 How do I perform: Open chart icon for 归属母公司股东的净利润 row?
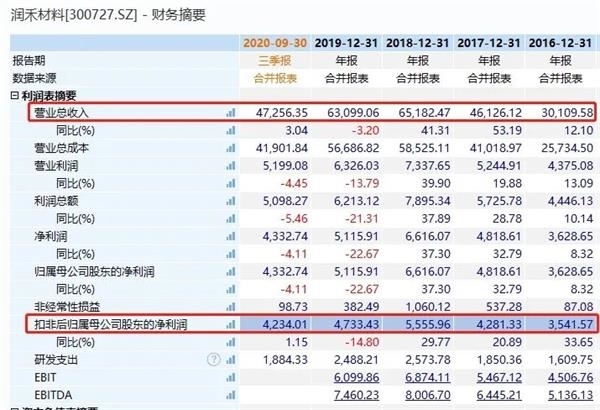pos(231,272)
